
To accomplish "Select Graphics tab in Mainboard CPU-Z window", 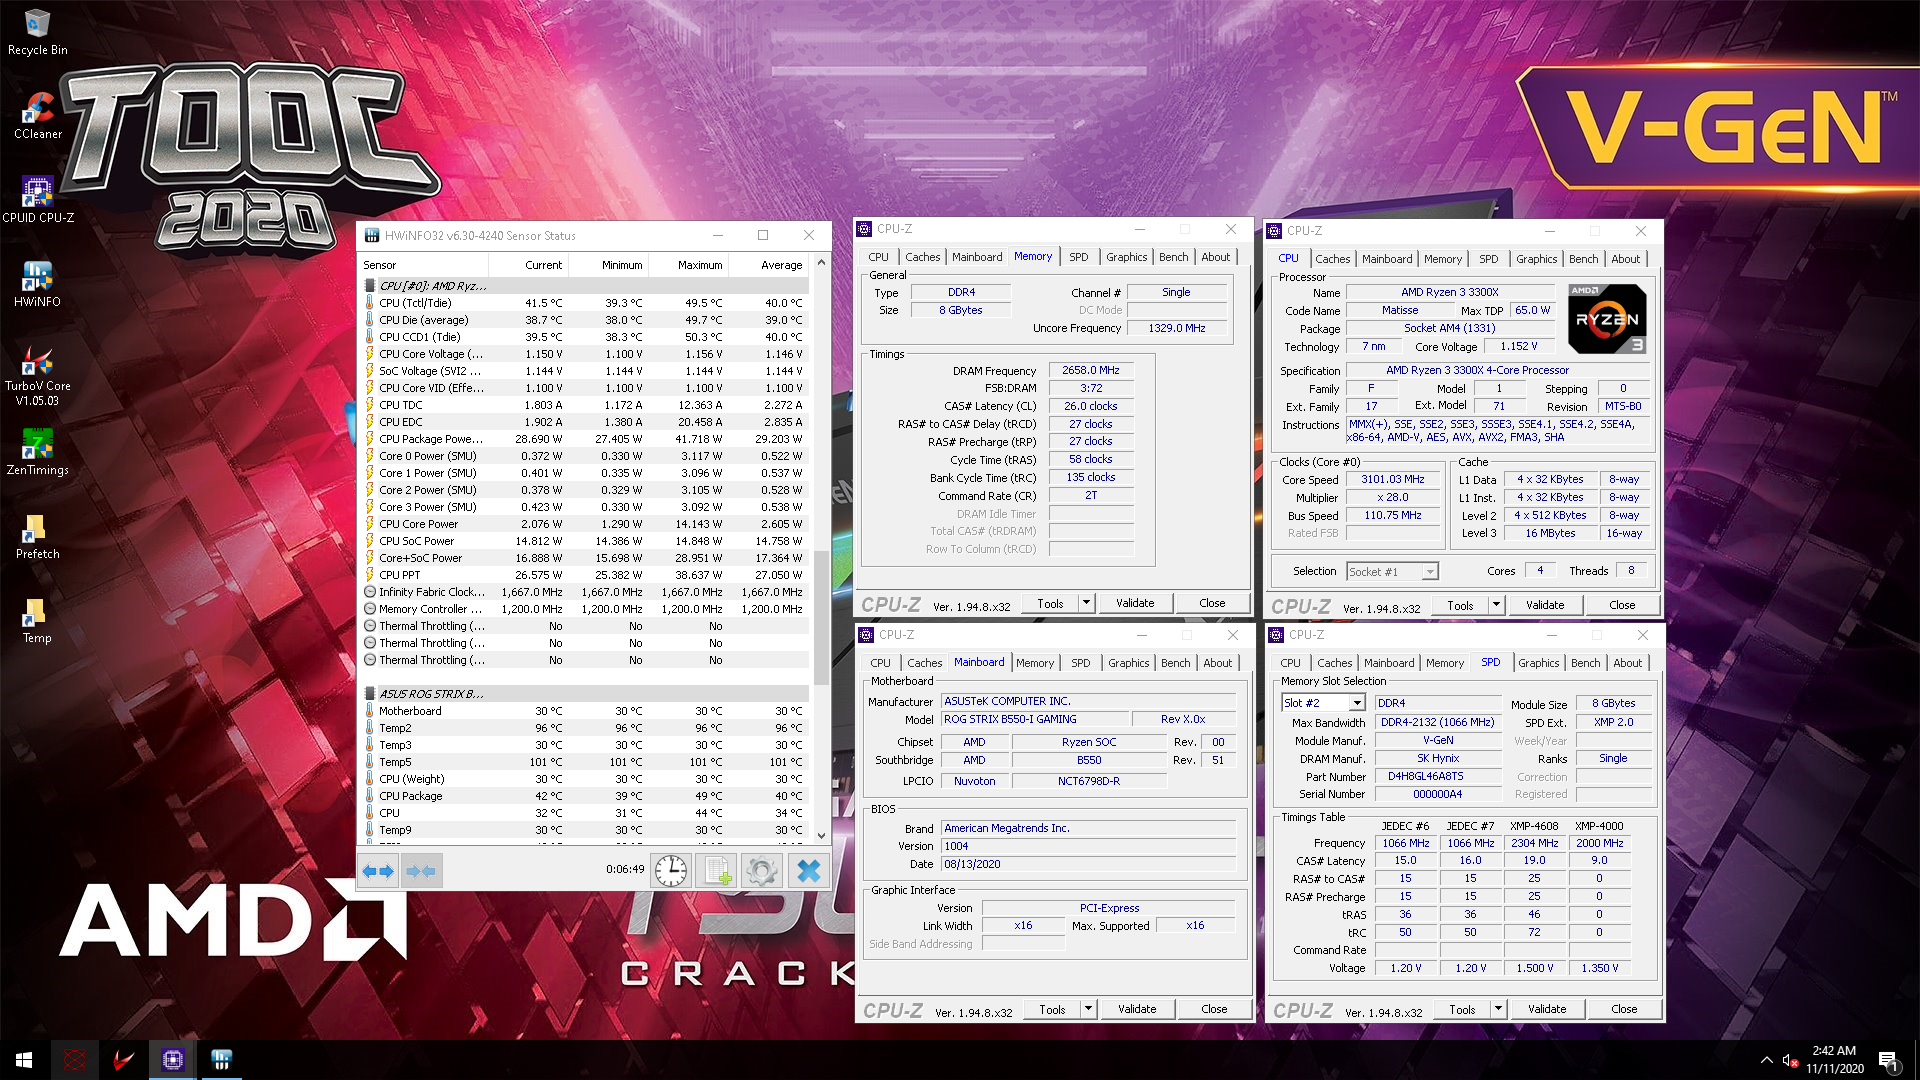I will click(1128, 663).
